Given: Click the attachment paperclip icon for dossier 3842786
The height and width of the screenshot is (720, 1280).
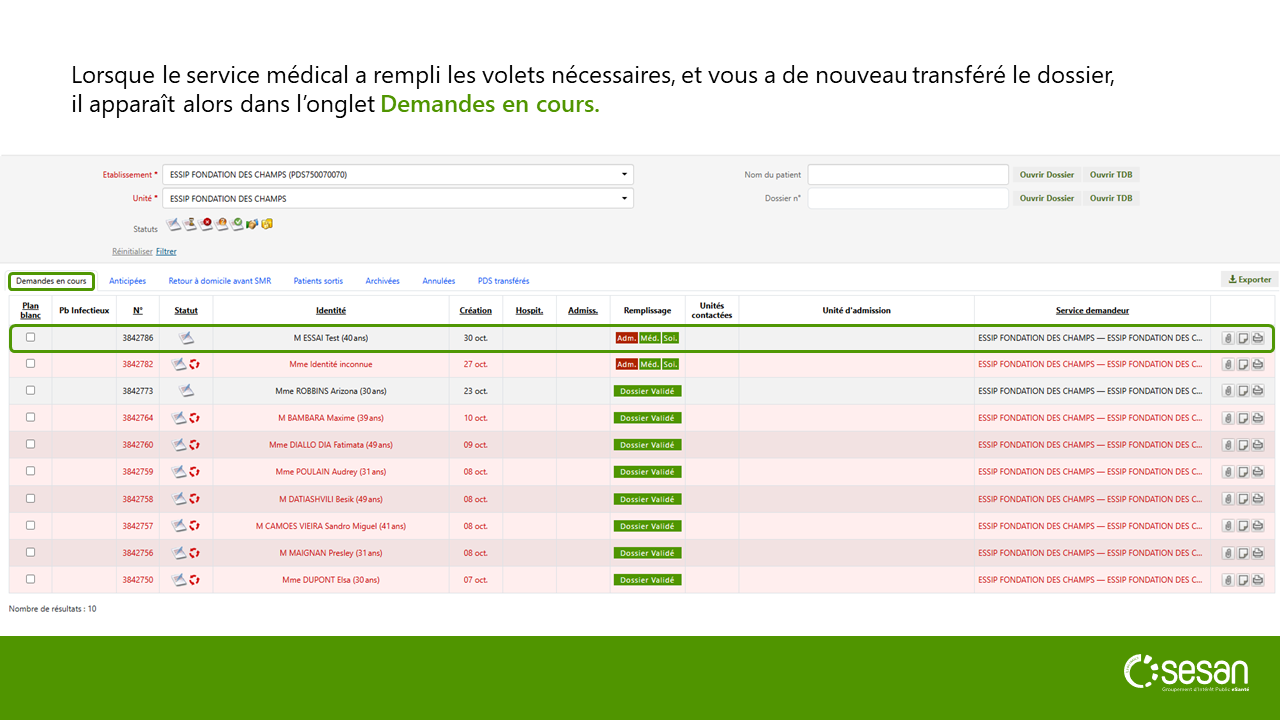Looking at the screenshot, I should [x=1228, y=338].
